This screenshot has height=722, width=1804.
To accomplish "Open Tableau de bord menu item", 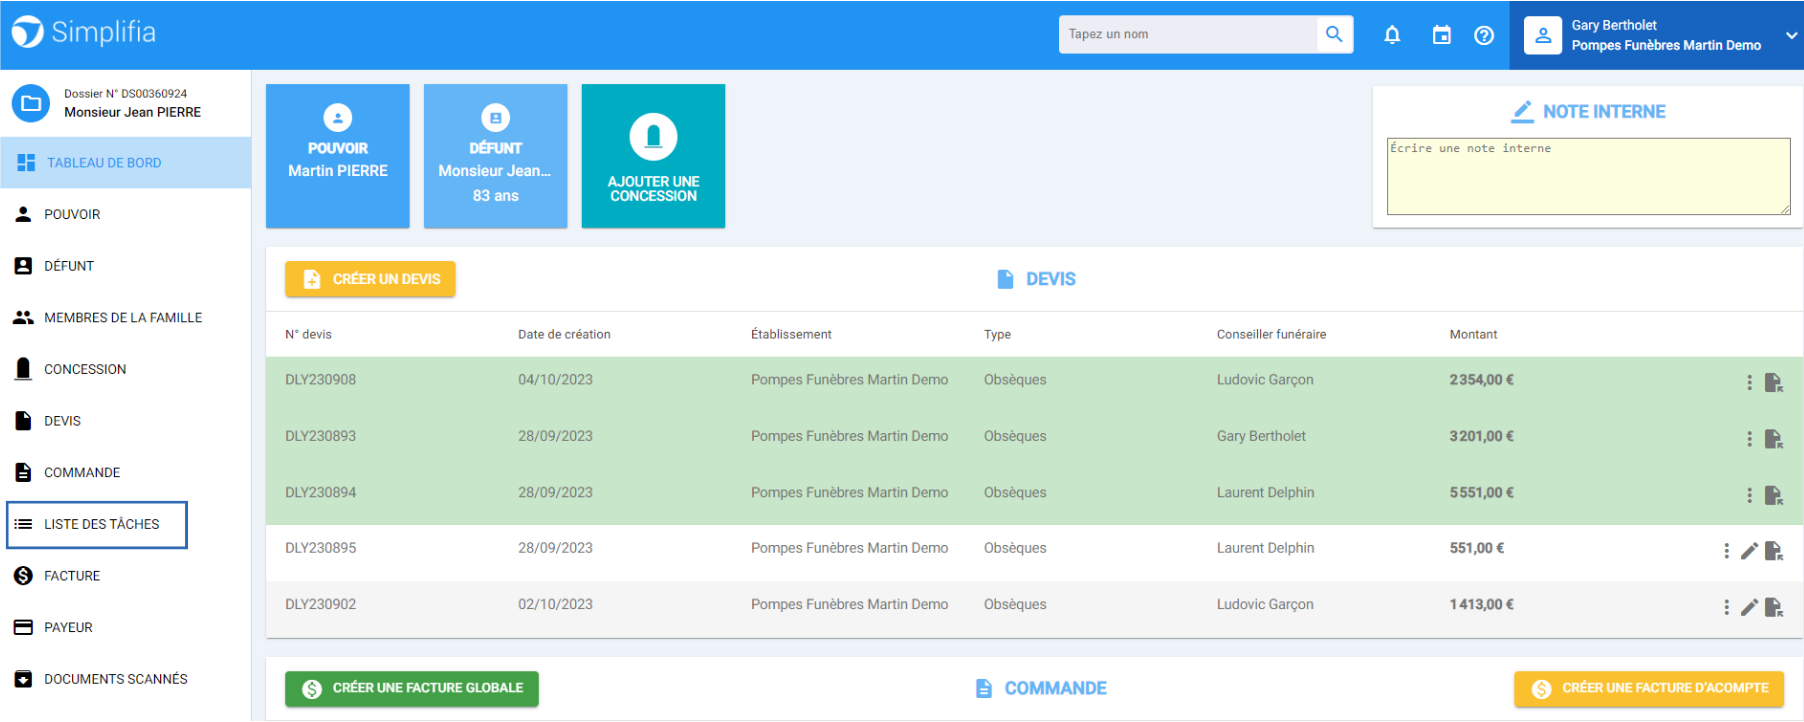I will click(x=126, y=163).
